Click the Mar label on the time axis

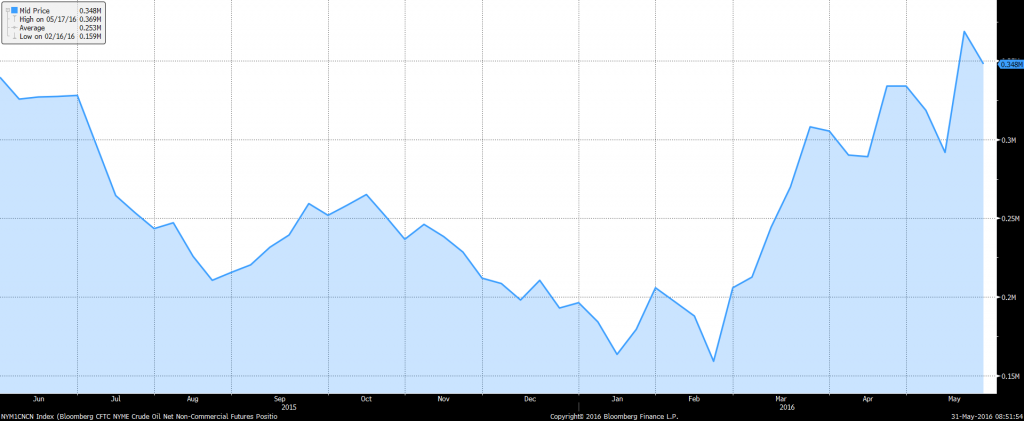780,398
